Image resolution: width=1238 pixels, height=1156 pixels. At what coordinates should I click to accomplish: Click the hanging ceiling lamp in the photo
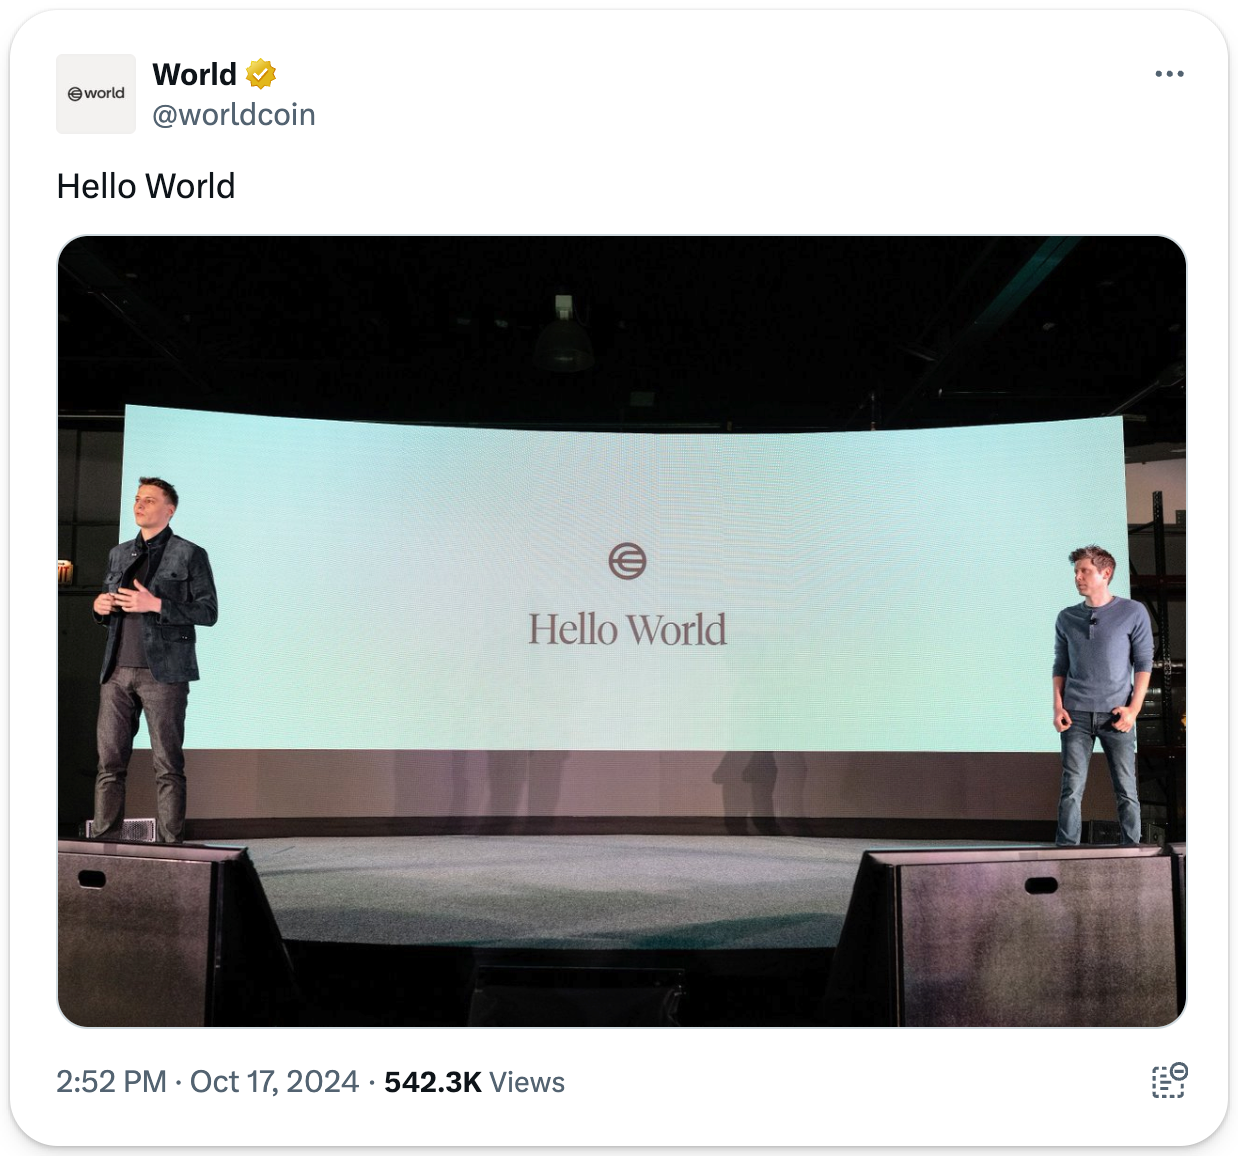coord(563,340)
